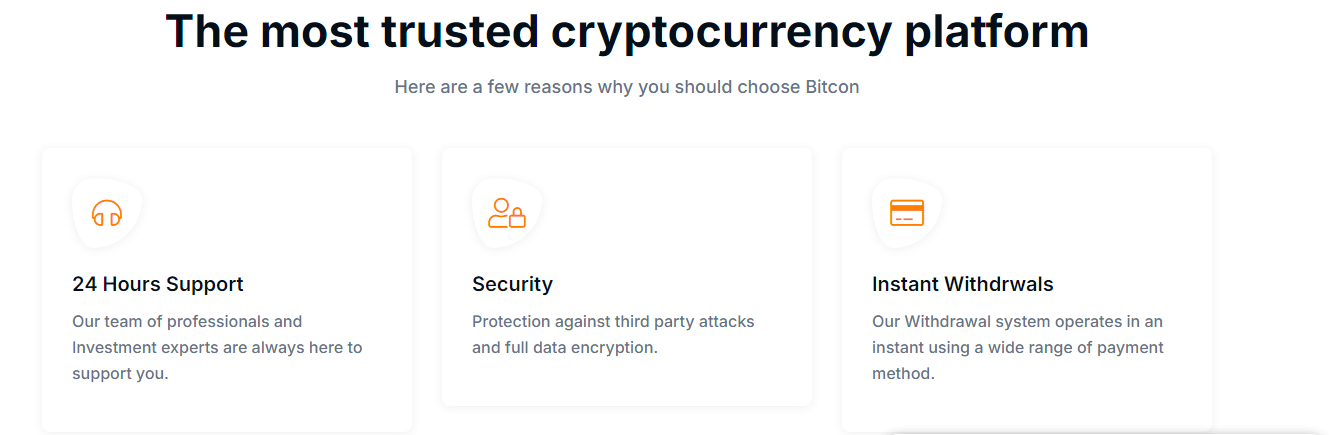Click the Instant Withdrwals title
The height and width of the screenshot is (435, 1329).
[963, 284]
